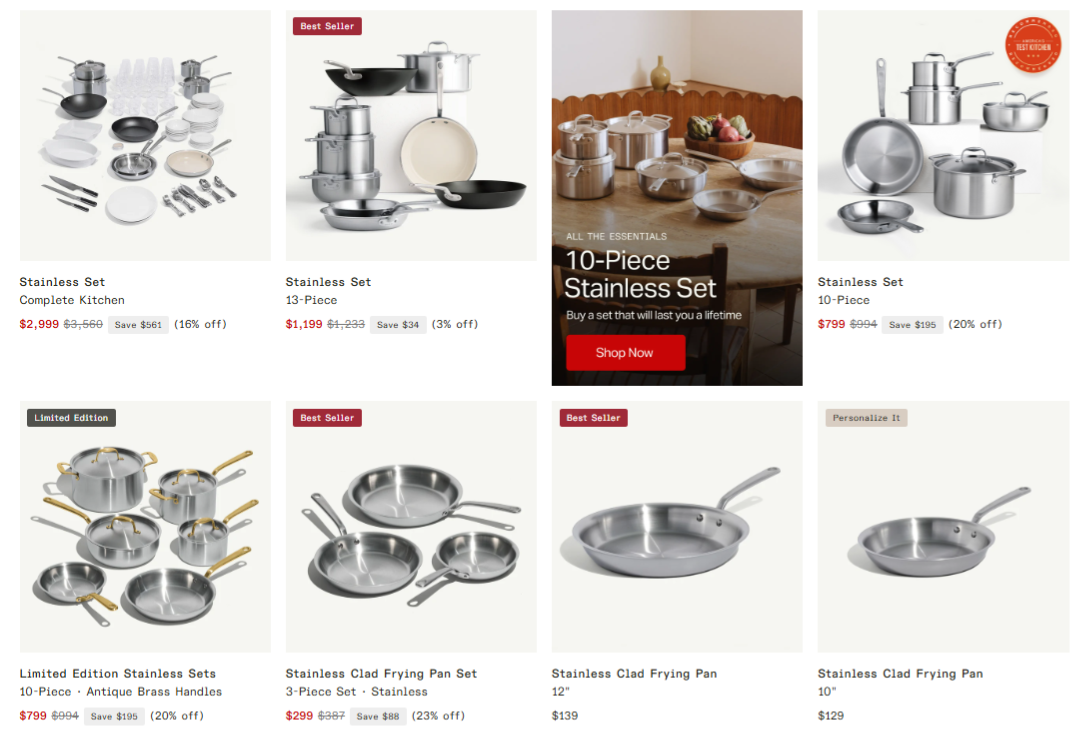Screen dimensions: 1090x732
Task: Click the Shop Now button
Action: point(625,352)
